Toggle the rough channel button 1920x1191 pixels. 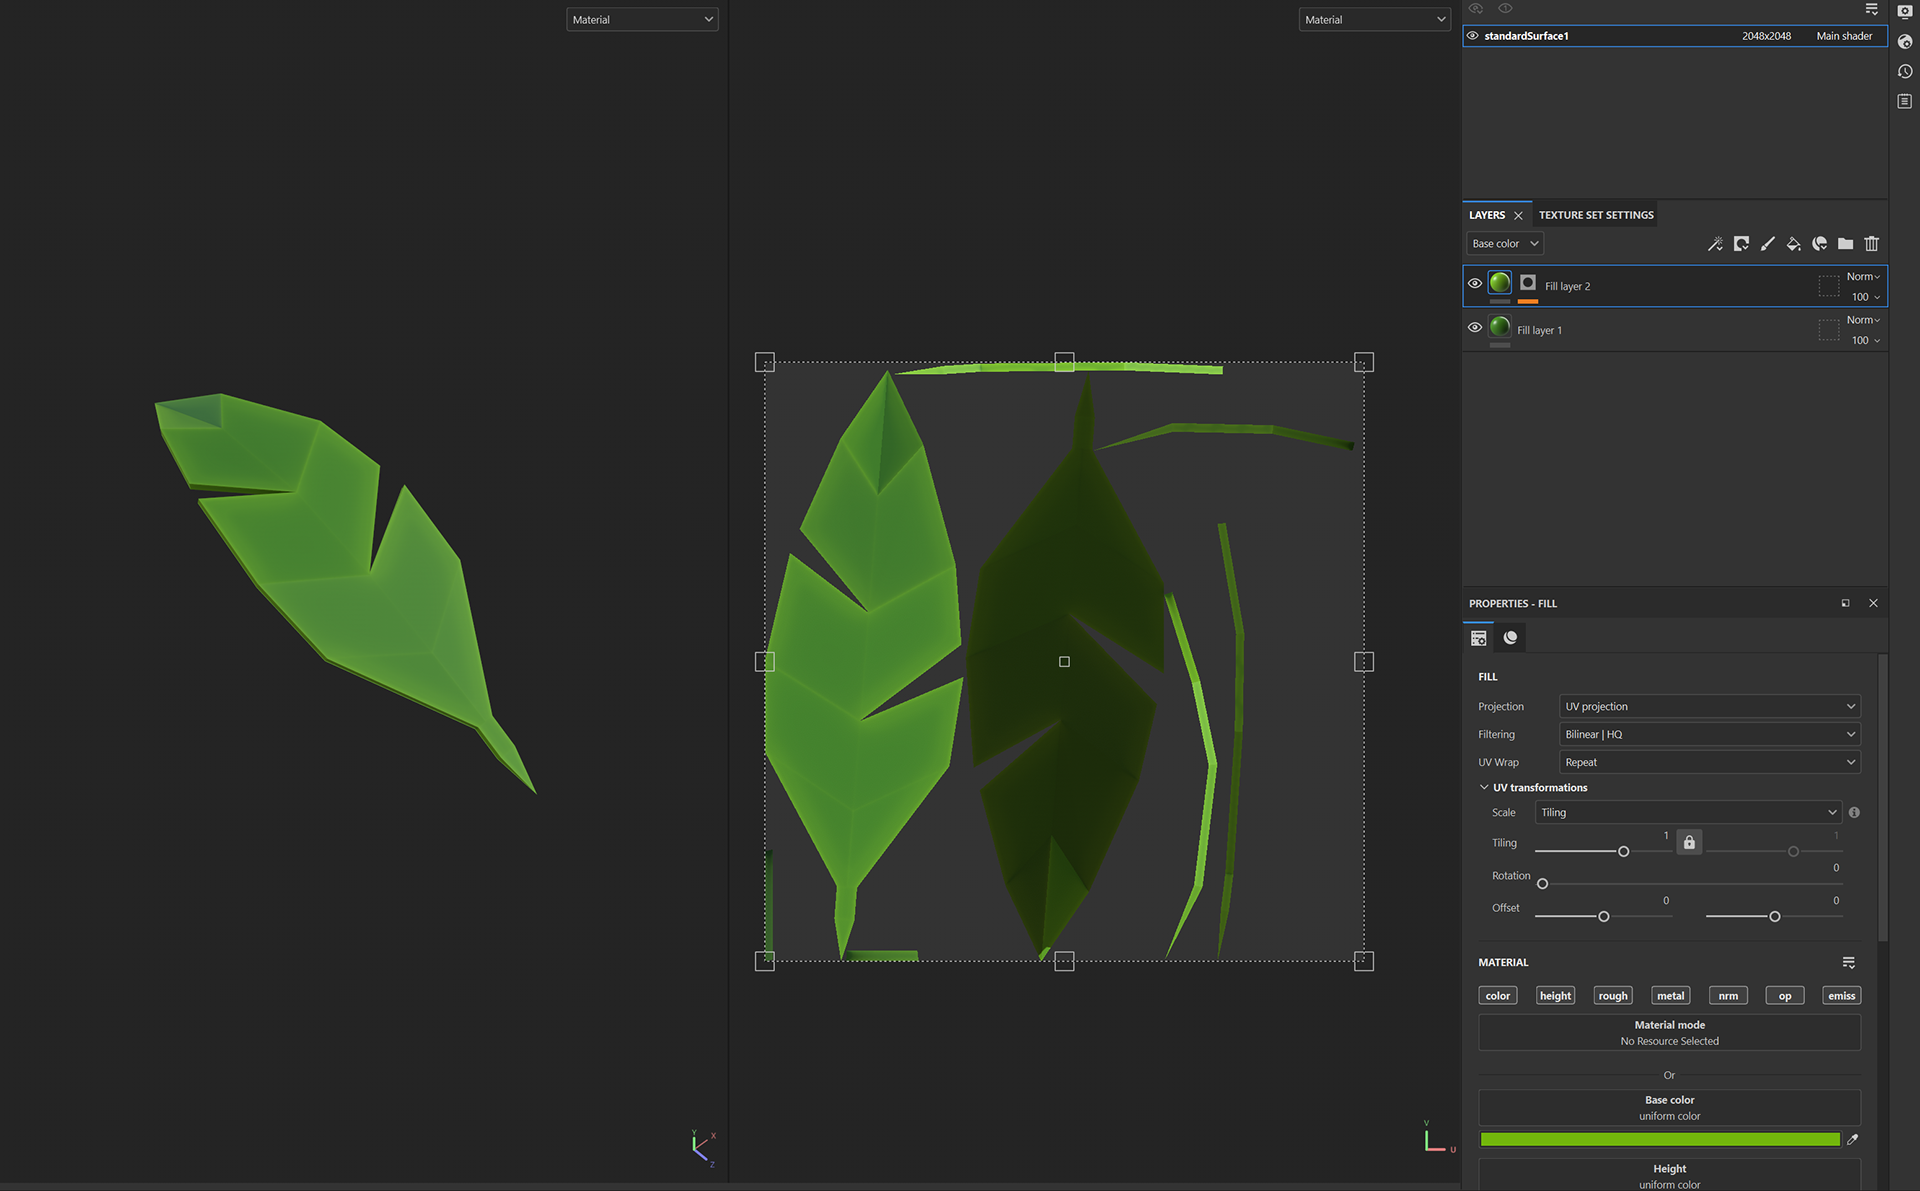pos(1612,996)
